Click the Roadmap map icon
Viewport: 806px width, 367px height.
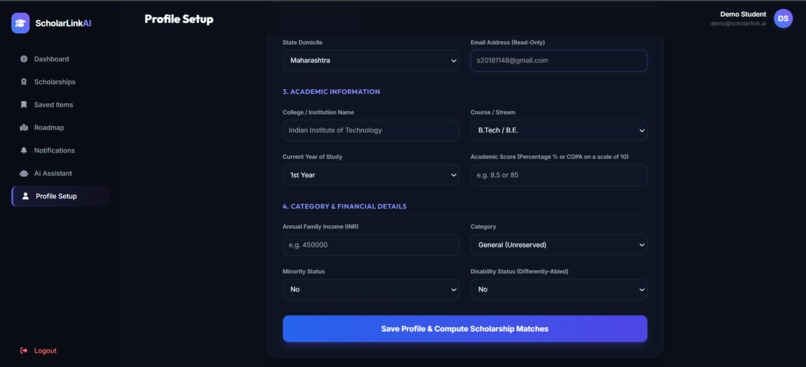pyautogui.click(x=24, y=127)
